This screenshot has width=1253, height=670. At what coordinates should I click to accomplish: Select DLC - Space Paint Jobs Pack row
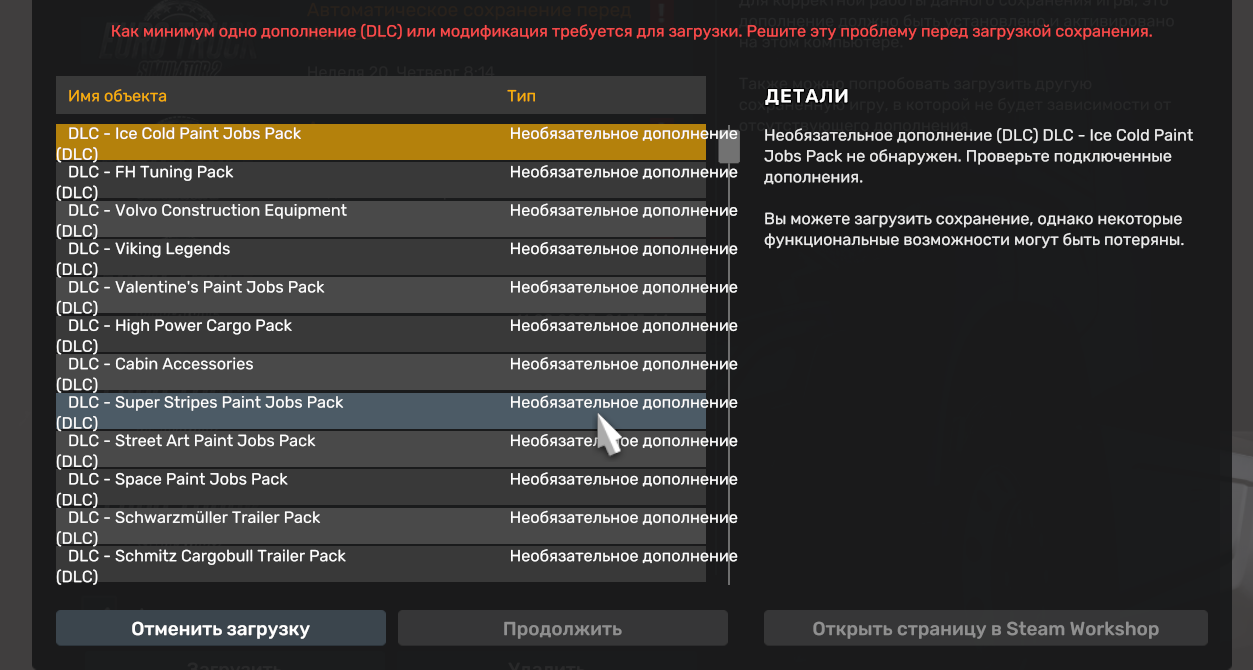click(381, 488)
